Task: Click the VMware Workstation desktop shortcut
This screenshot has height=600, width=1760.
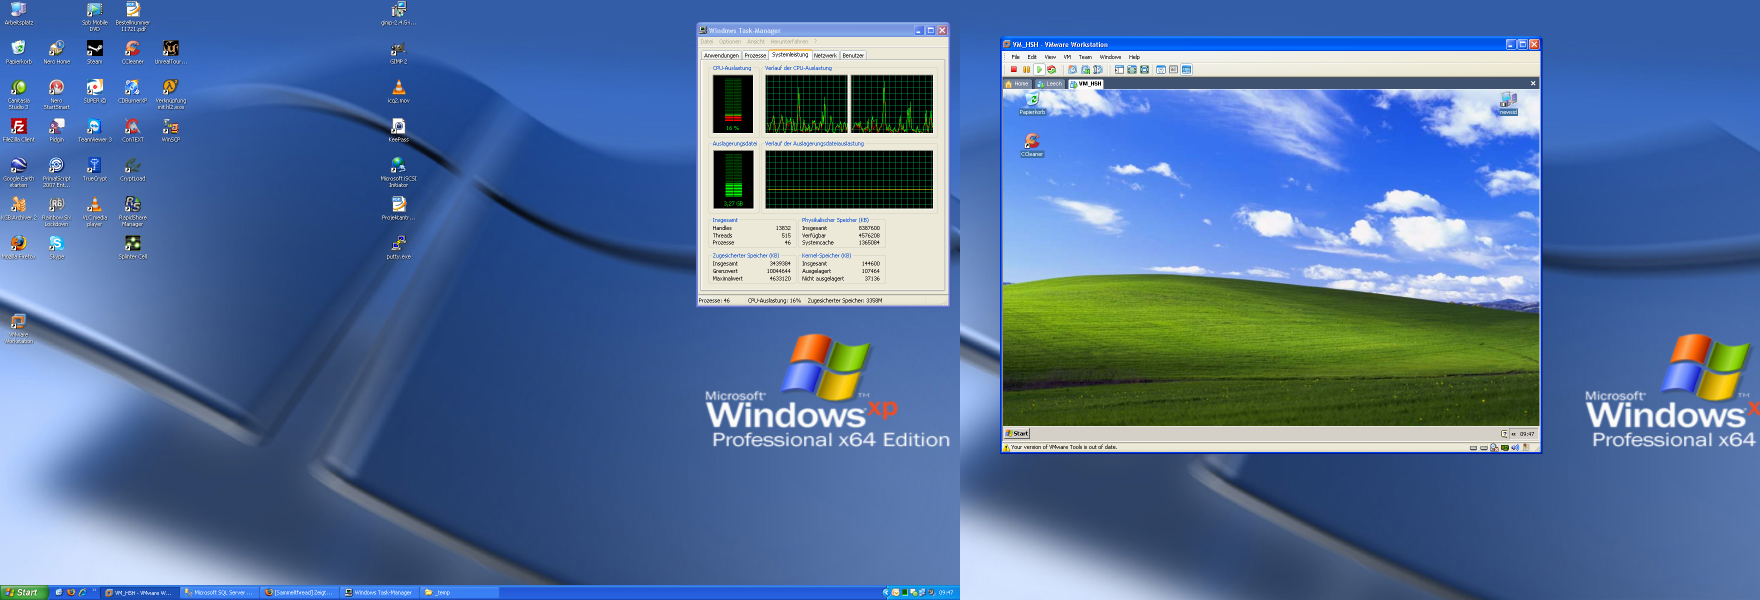Action: 18,328
